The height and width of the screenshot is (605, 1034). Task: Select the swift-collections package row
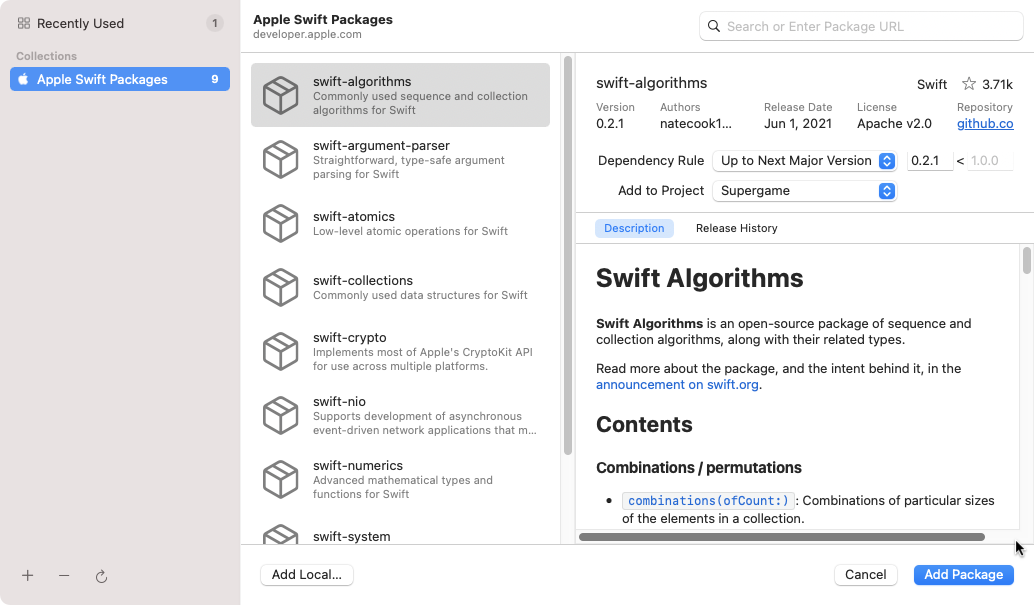coord(400,287)
